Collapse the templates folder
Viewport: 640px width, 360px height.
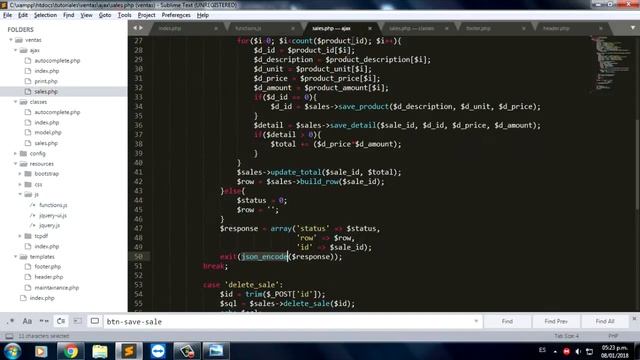point(16,257)
